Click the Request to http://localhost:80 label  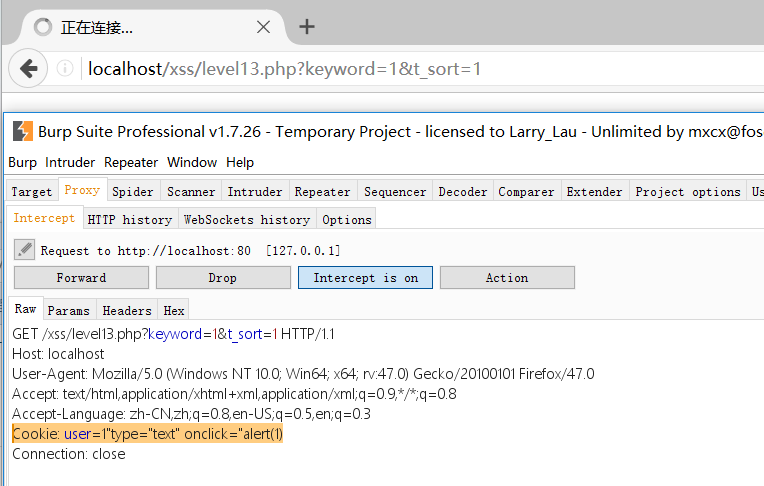click(x=191, y=251)
